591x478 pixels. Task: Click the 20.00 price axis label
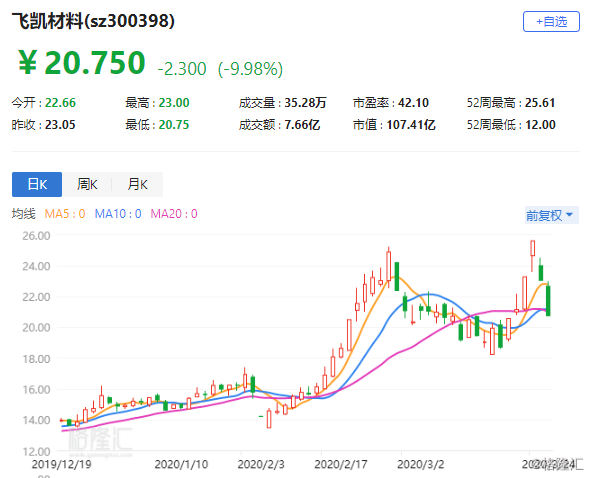point(36,327)
